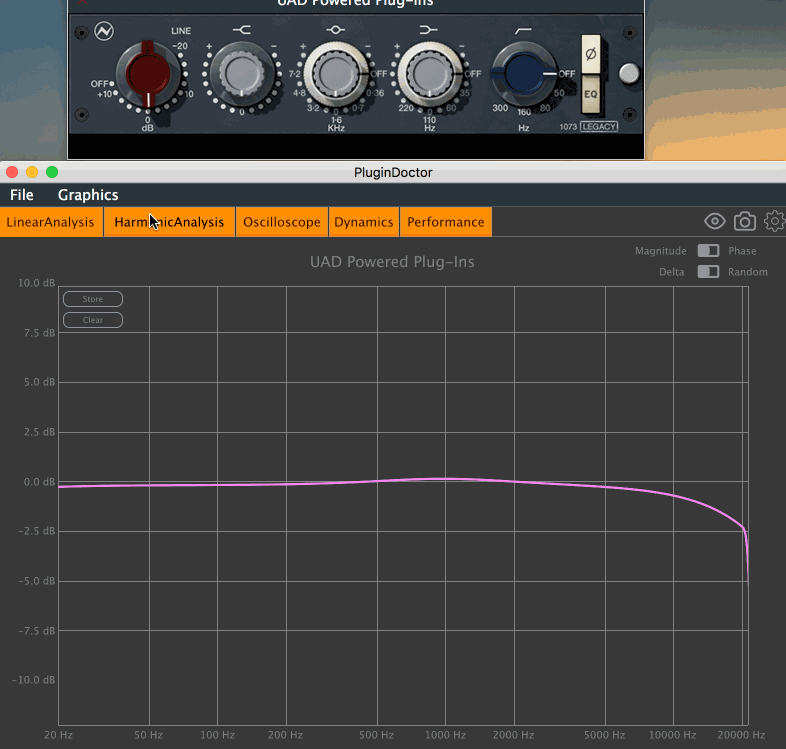Click the LINE label near gain knob
786x749 pixels.
tap(181, 31)
